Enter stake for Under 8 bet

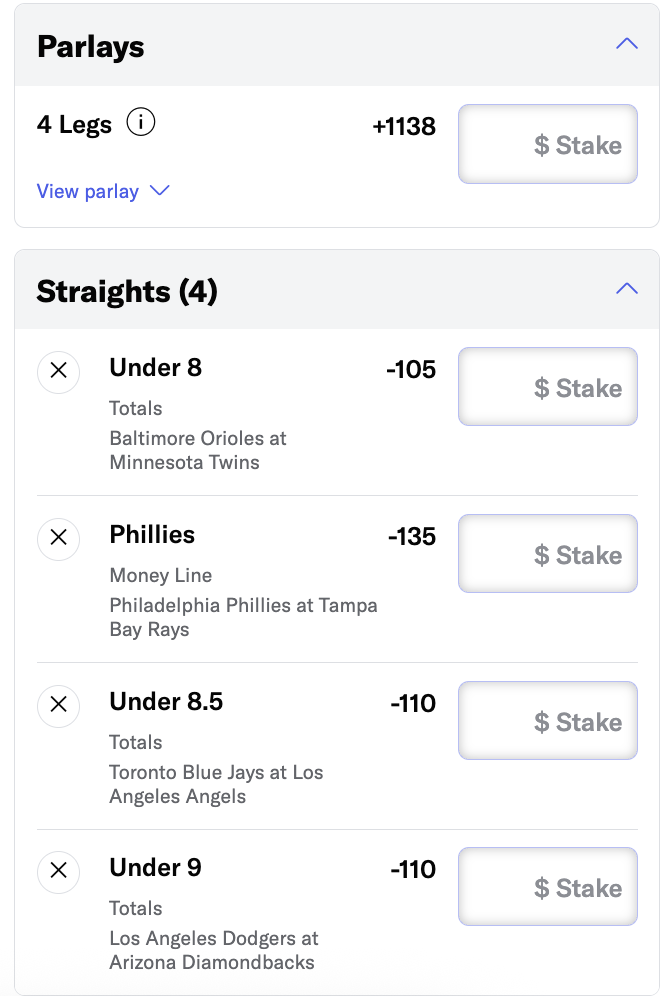548,387
